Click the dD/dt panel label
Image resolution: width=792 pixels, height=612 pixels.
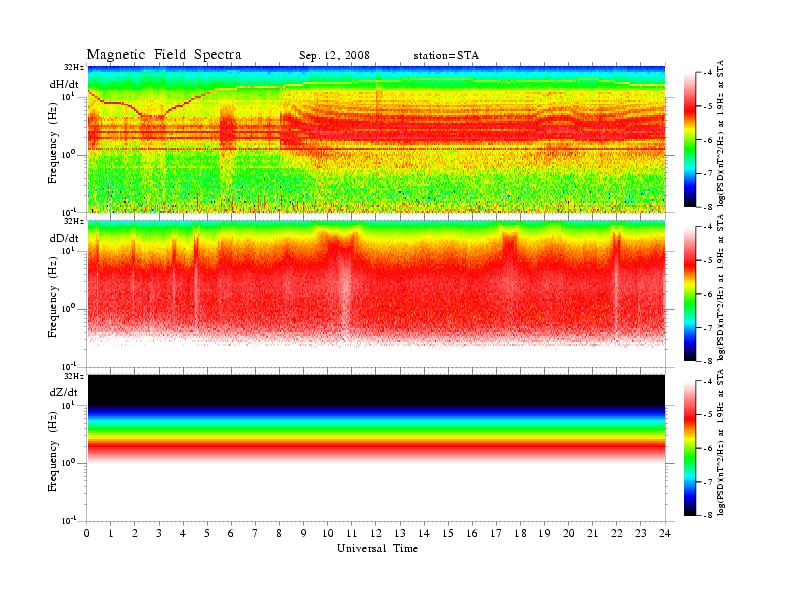(64, 238)
